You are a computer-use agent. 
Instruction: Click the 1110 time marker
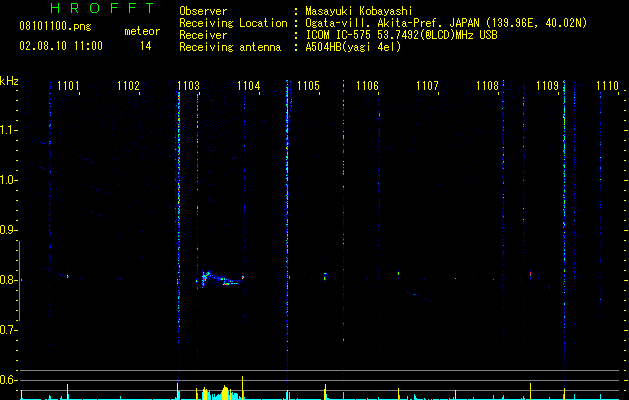tap(607, 86)
